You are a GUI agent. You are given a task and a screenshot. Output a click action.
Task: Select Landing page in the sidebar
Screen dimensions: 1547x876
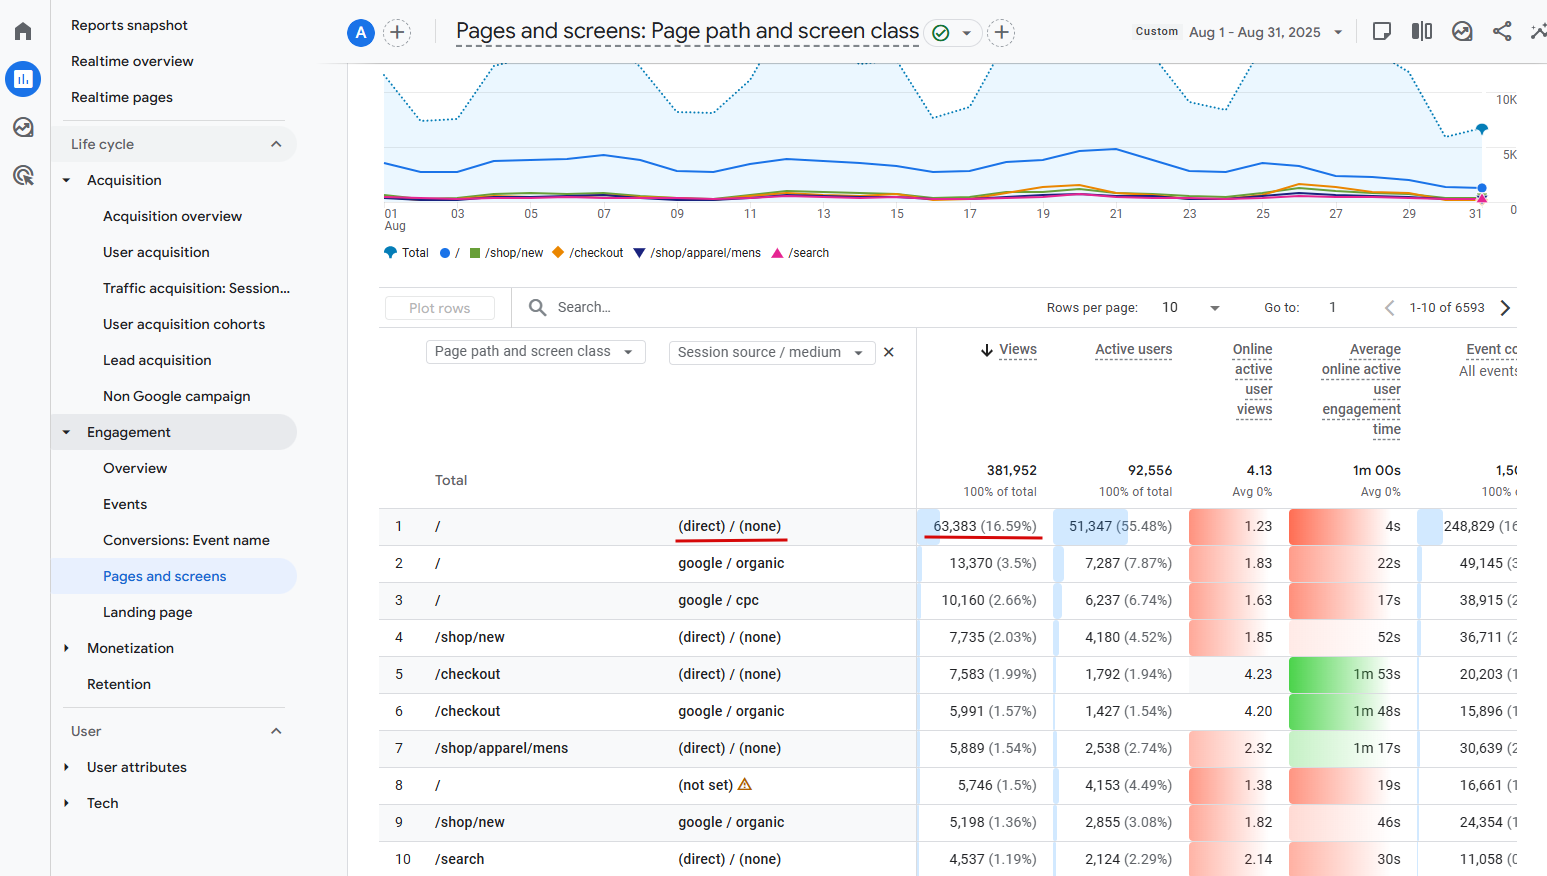(148, 612)
